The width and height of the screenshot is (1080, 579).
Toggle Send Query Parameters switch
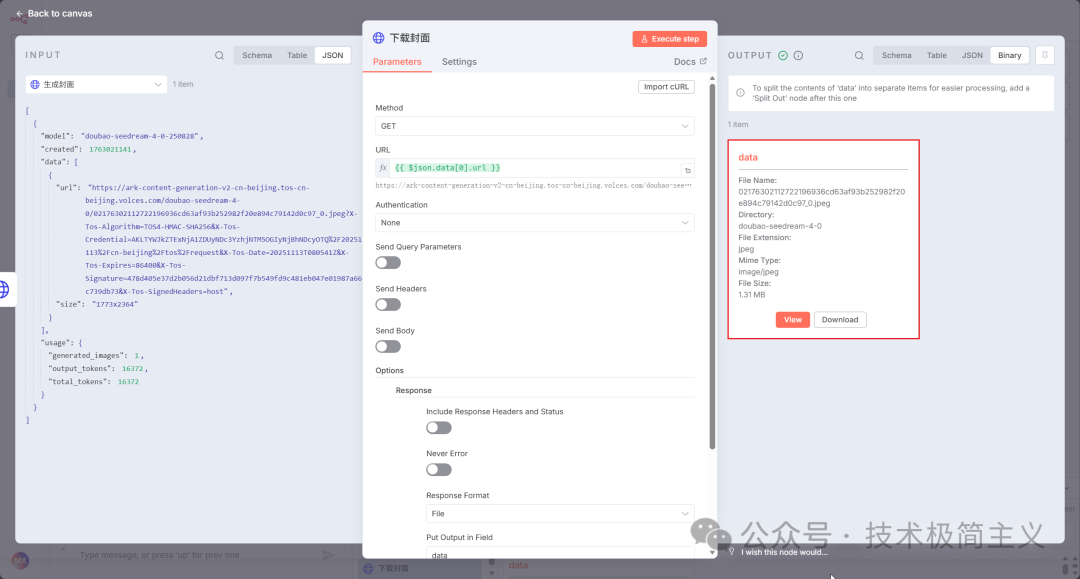(x=388, y=262)
